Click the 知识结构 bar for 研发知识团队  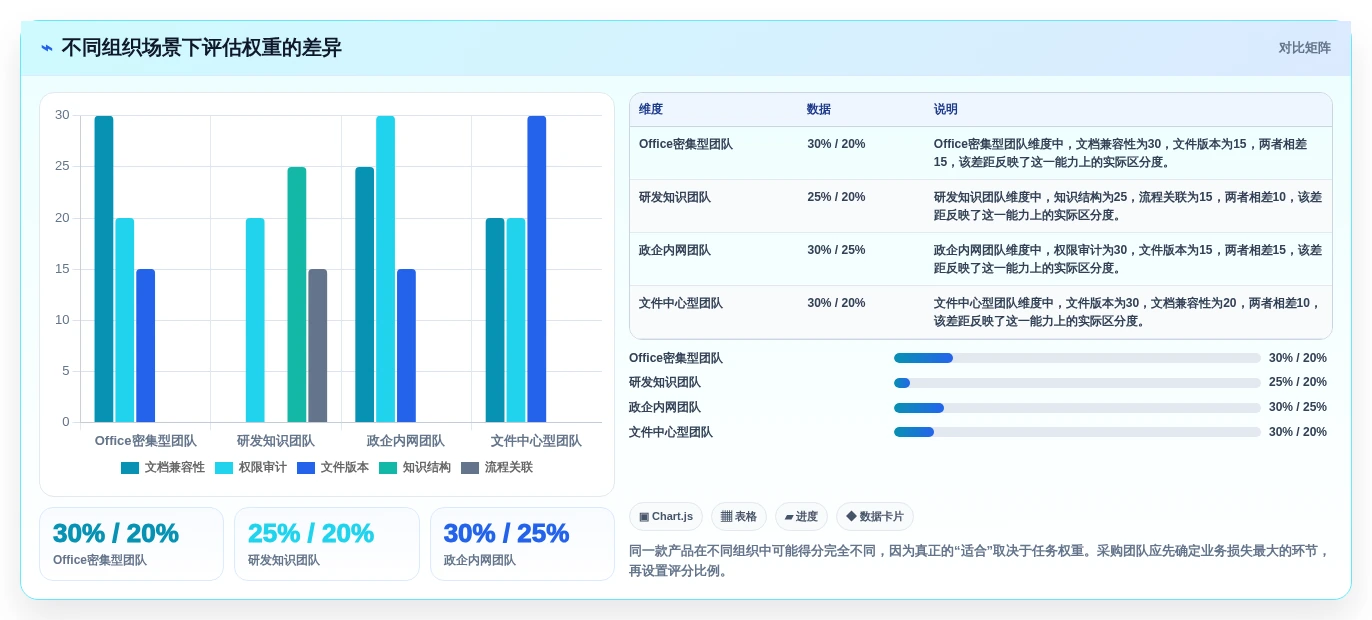(297, 294)
